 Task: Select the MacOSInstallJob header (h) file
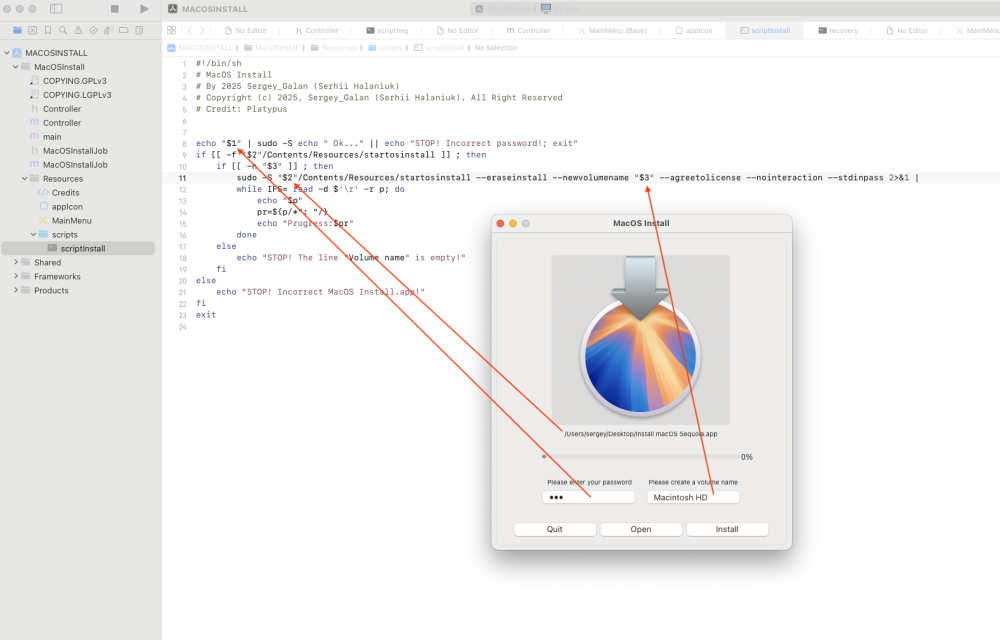75,151
